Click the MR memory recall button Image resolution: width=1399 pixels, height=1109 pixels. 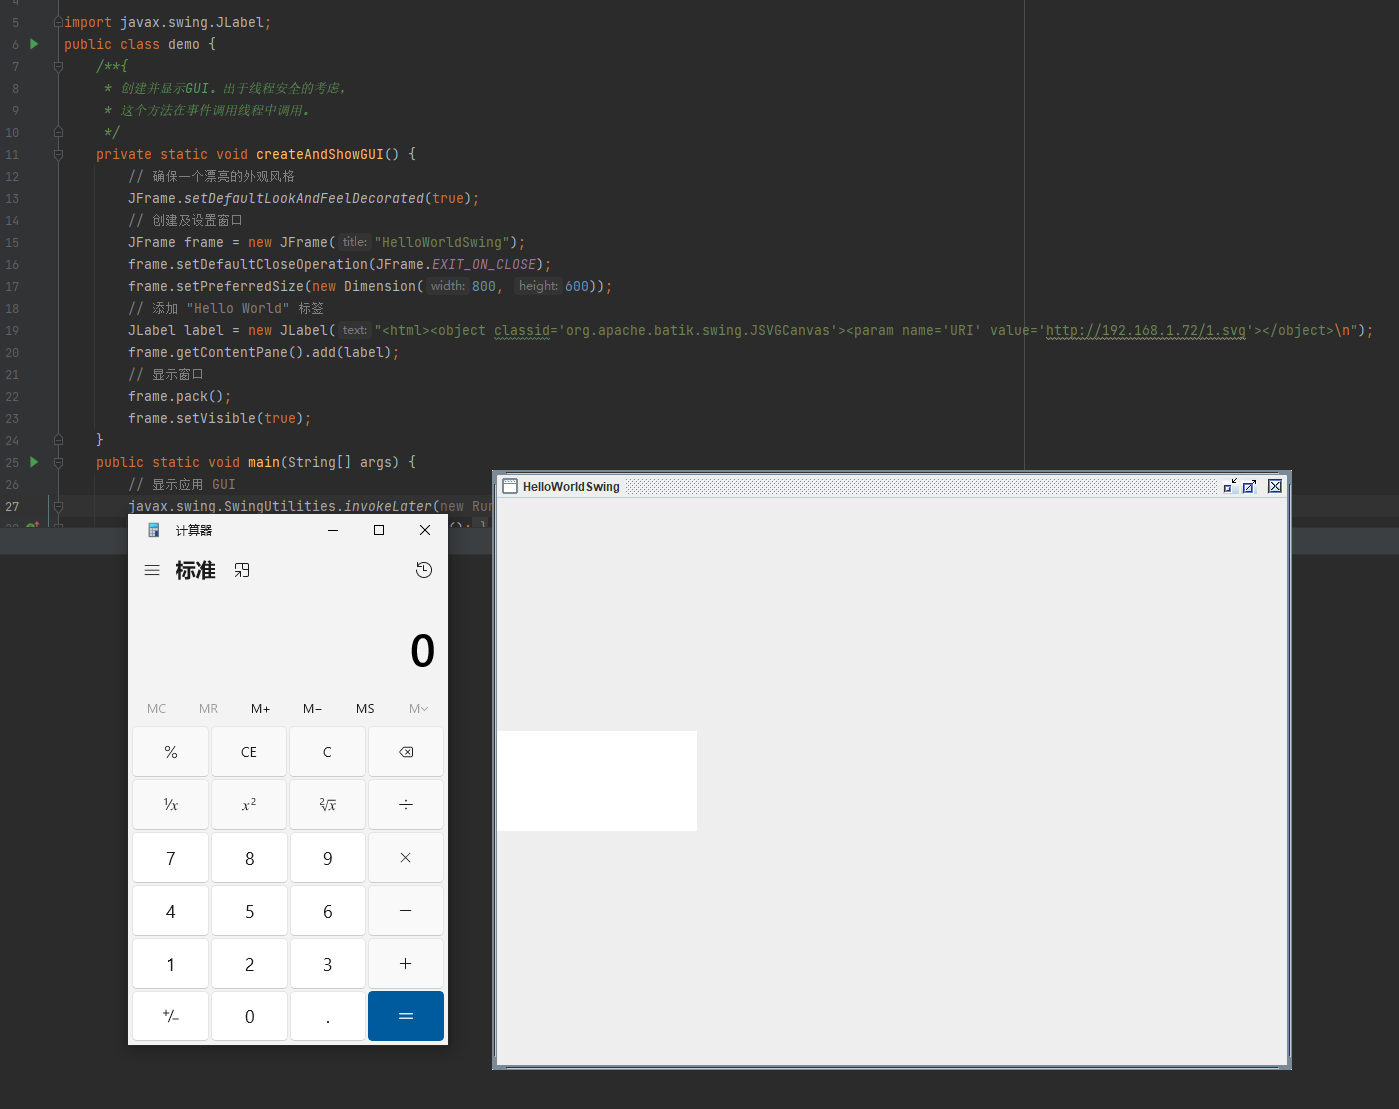209,708
